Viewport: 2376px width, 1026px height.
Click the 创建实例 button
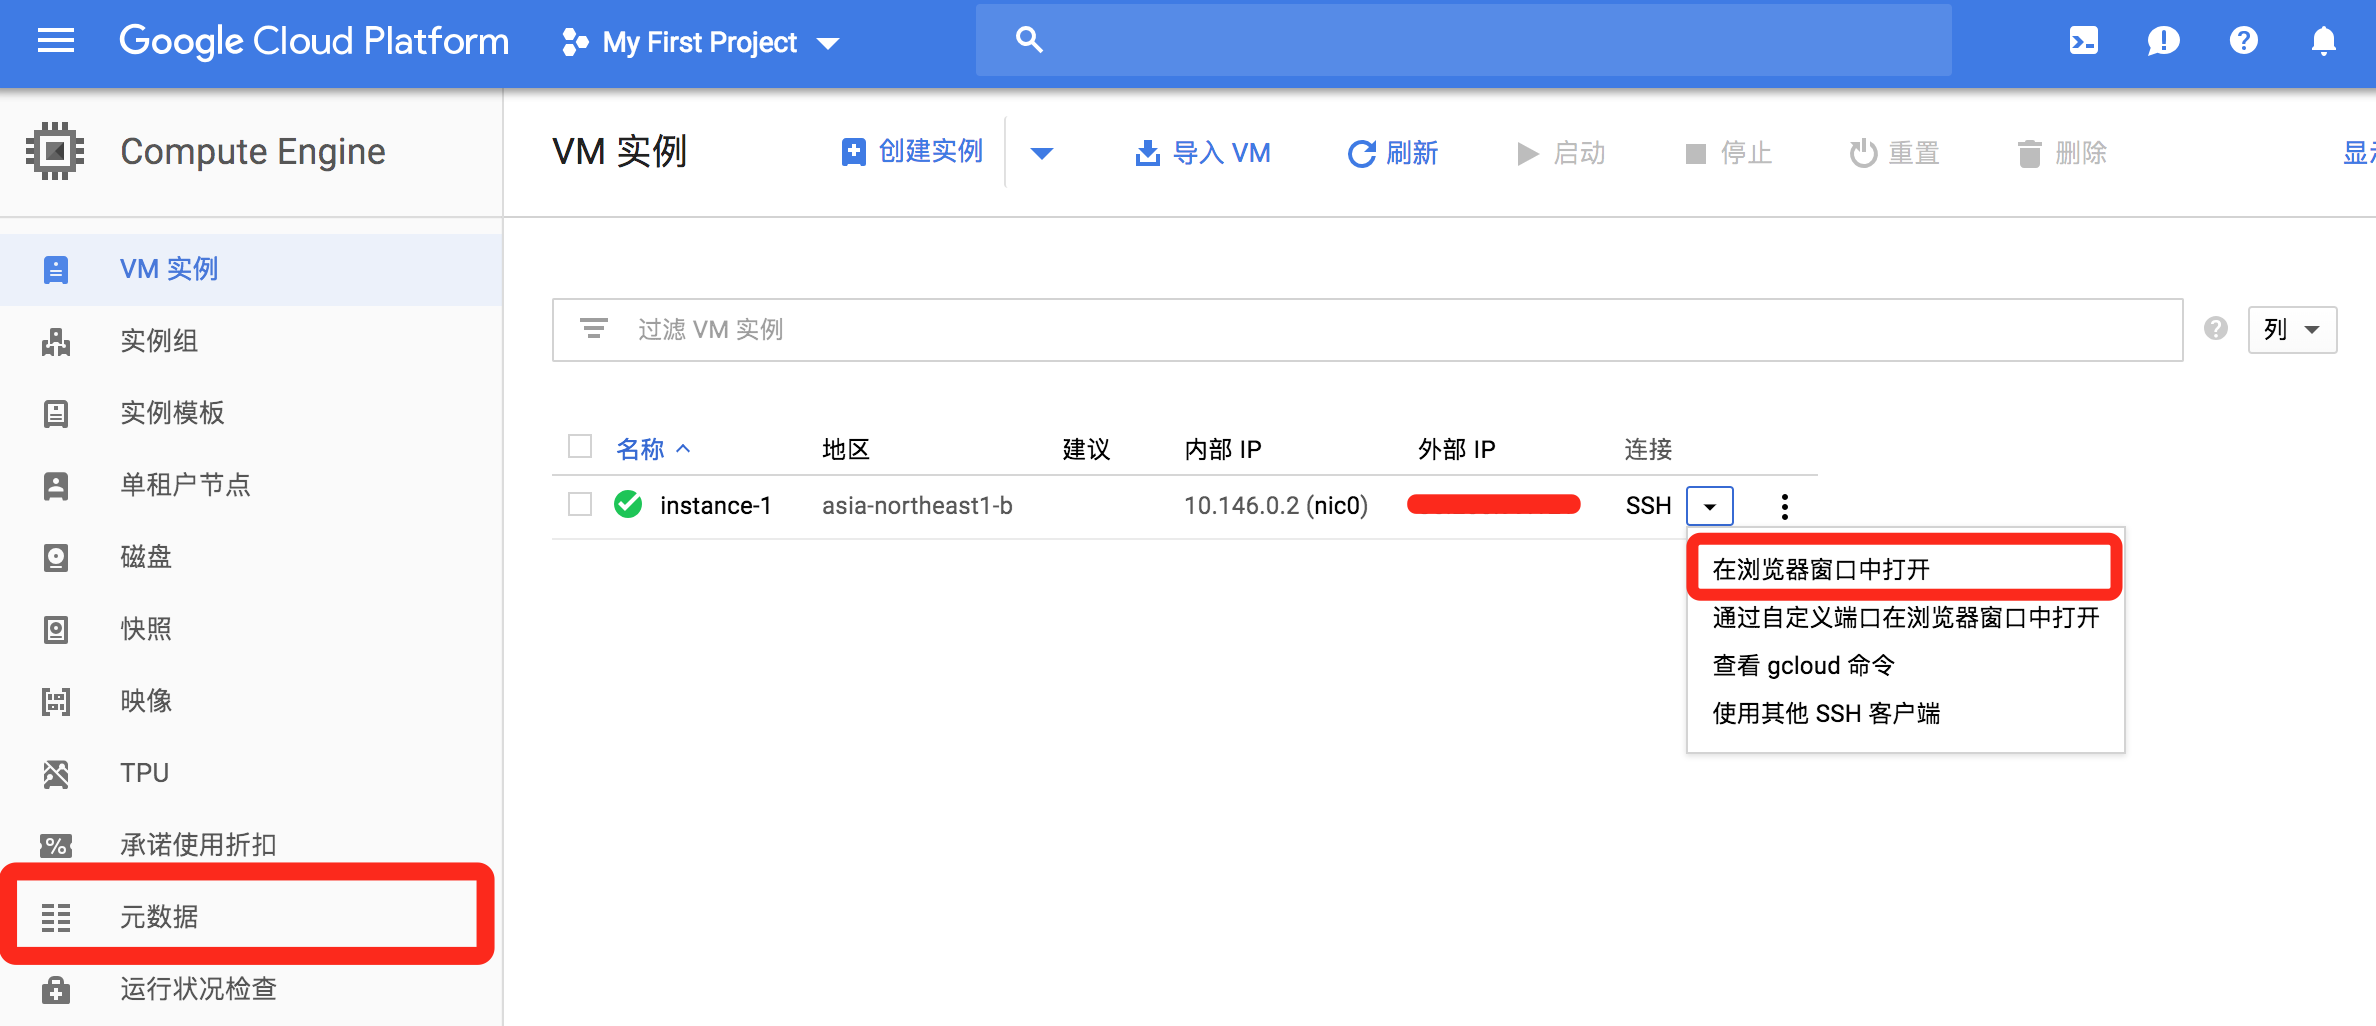coord(912,152)
